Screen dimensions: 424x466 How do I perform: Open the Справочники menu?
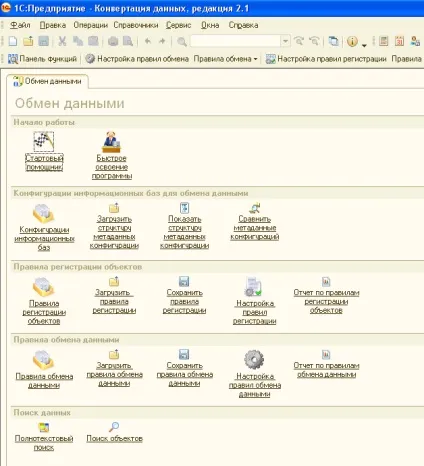coord(136,25)
